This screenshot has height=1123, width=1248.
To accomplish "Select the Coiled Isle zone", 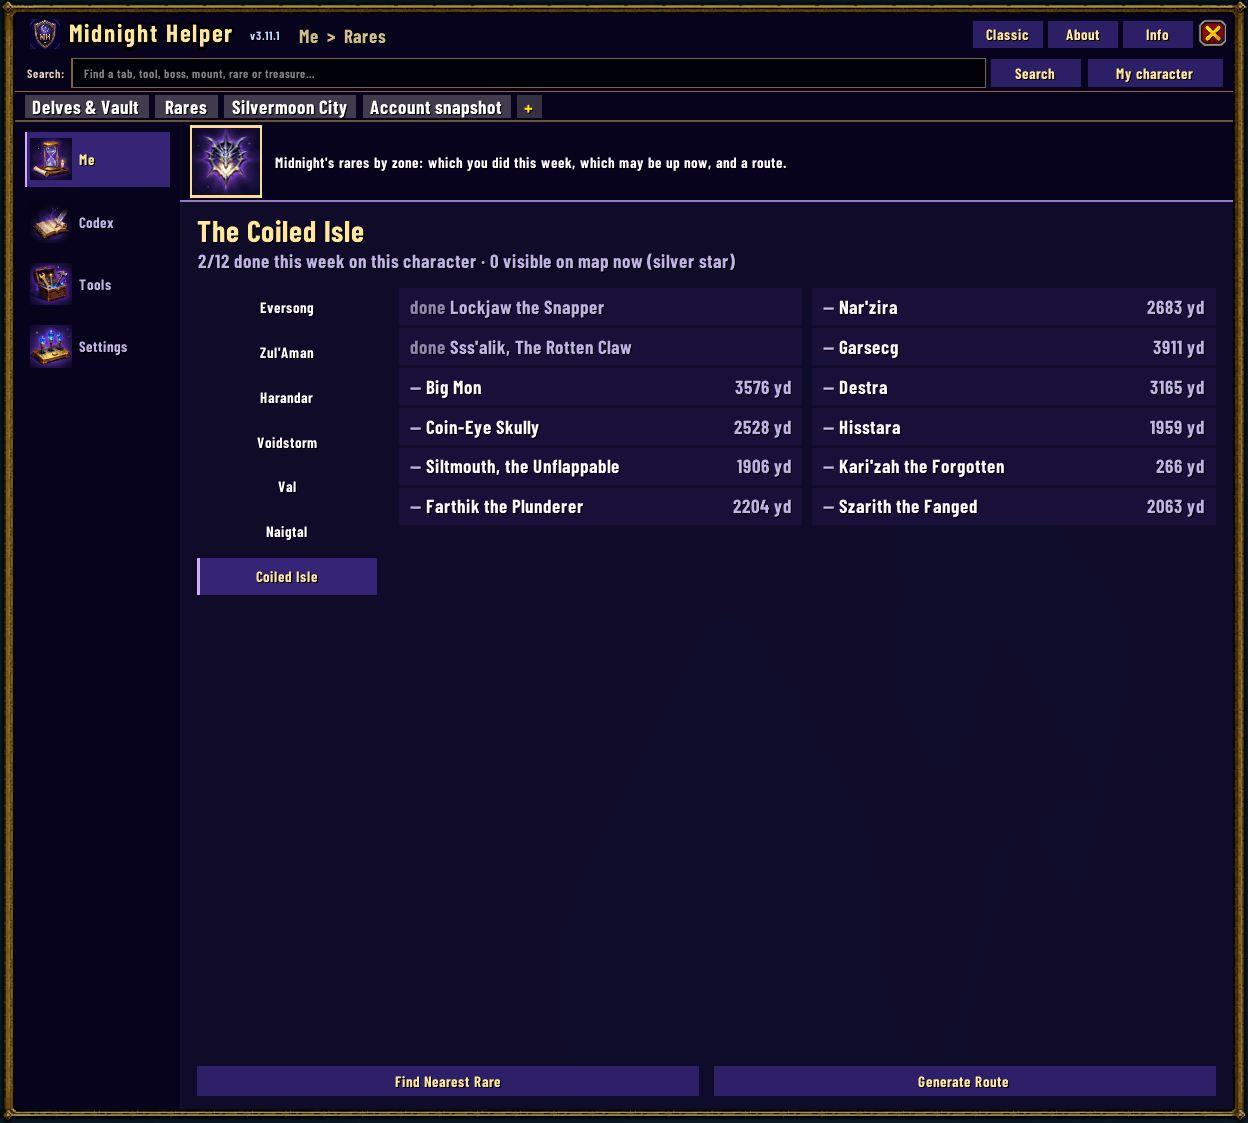I will 287,577.
